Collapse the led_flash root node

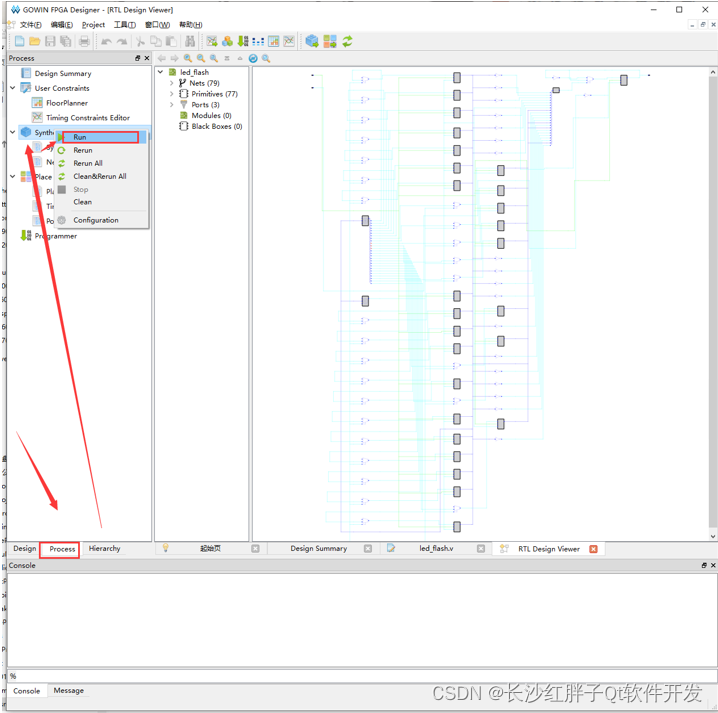161,72
